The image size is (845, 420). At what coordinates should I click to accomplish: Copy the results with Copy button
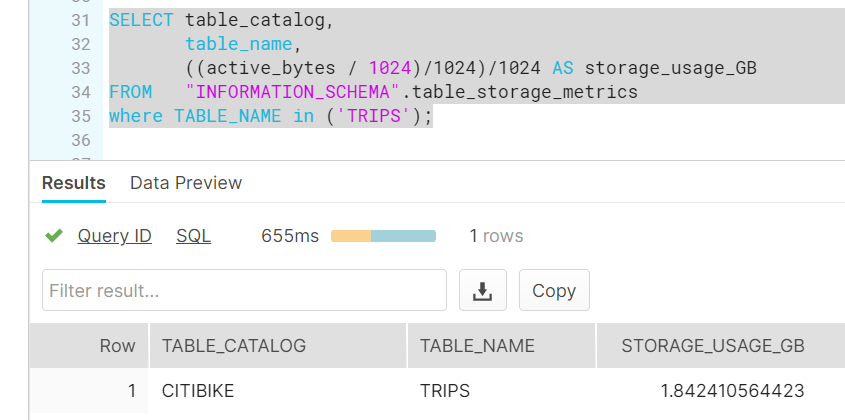pos(554,290)
